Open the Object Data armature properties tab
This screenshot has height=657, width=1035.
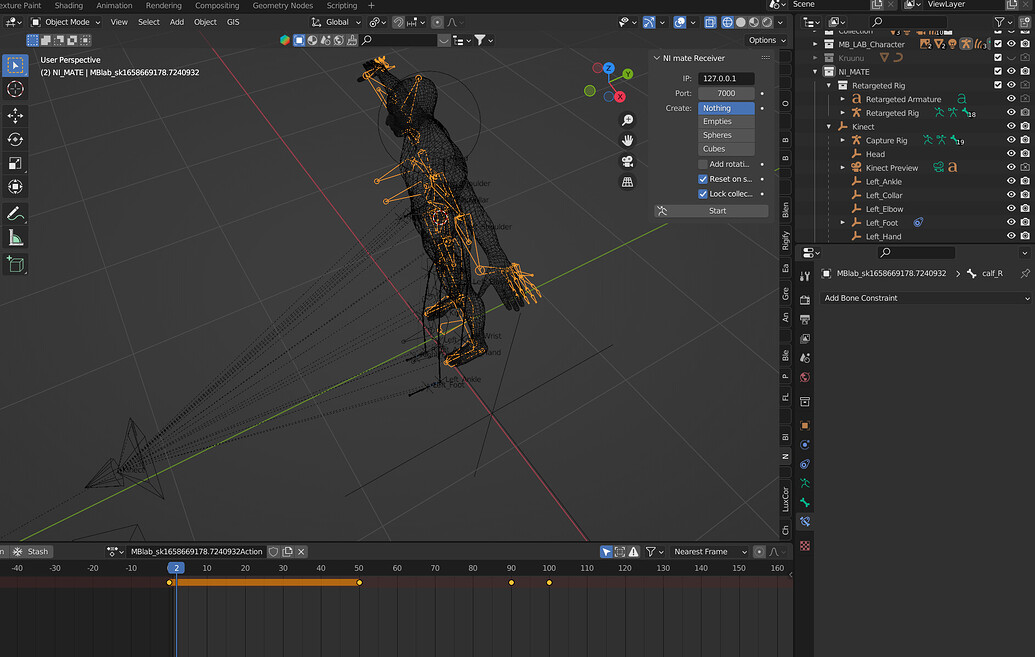tap(805, 483)
